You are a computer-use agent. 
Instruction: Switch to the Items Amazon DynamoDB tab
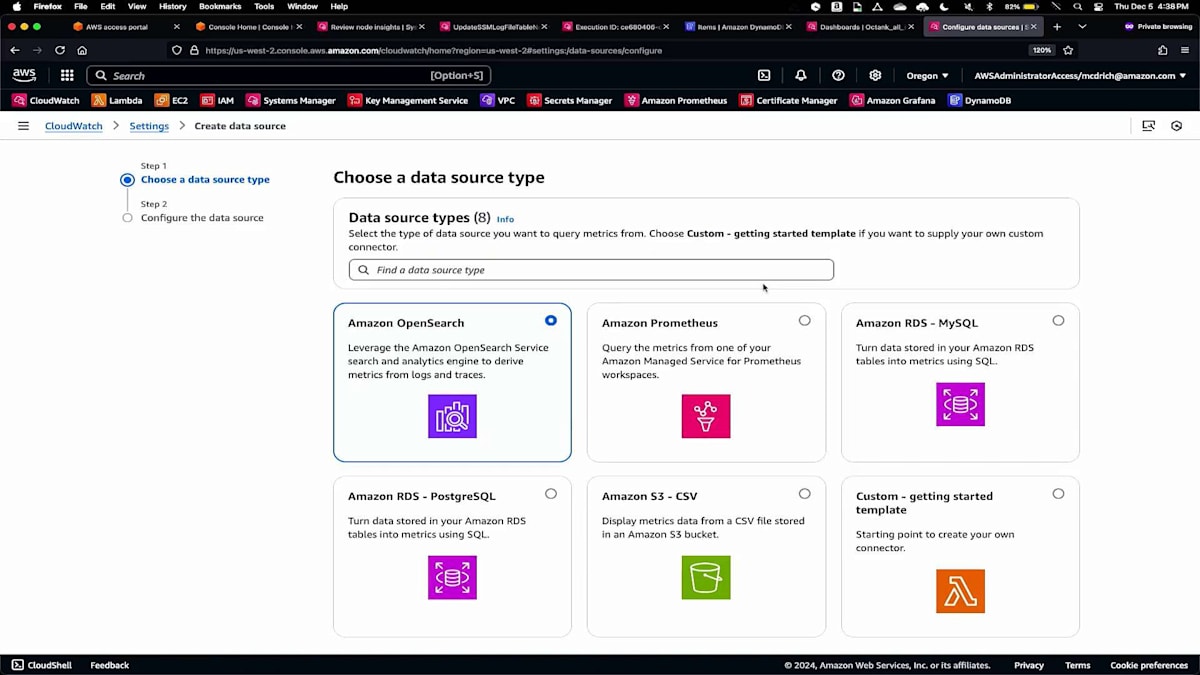pos(737,27)
